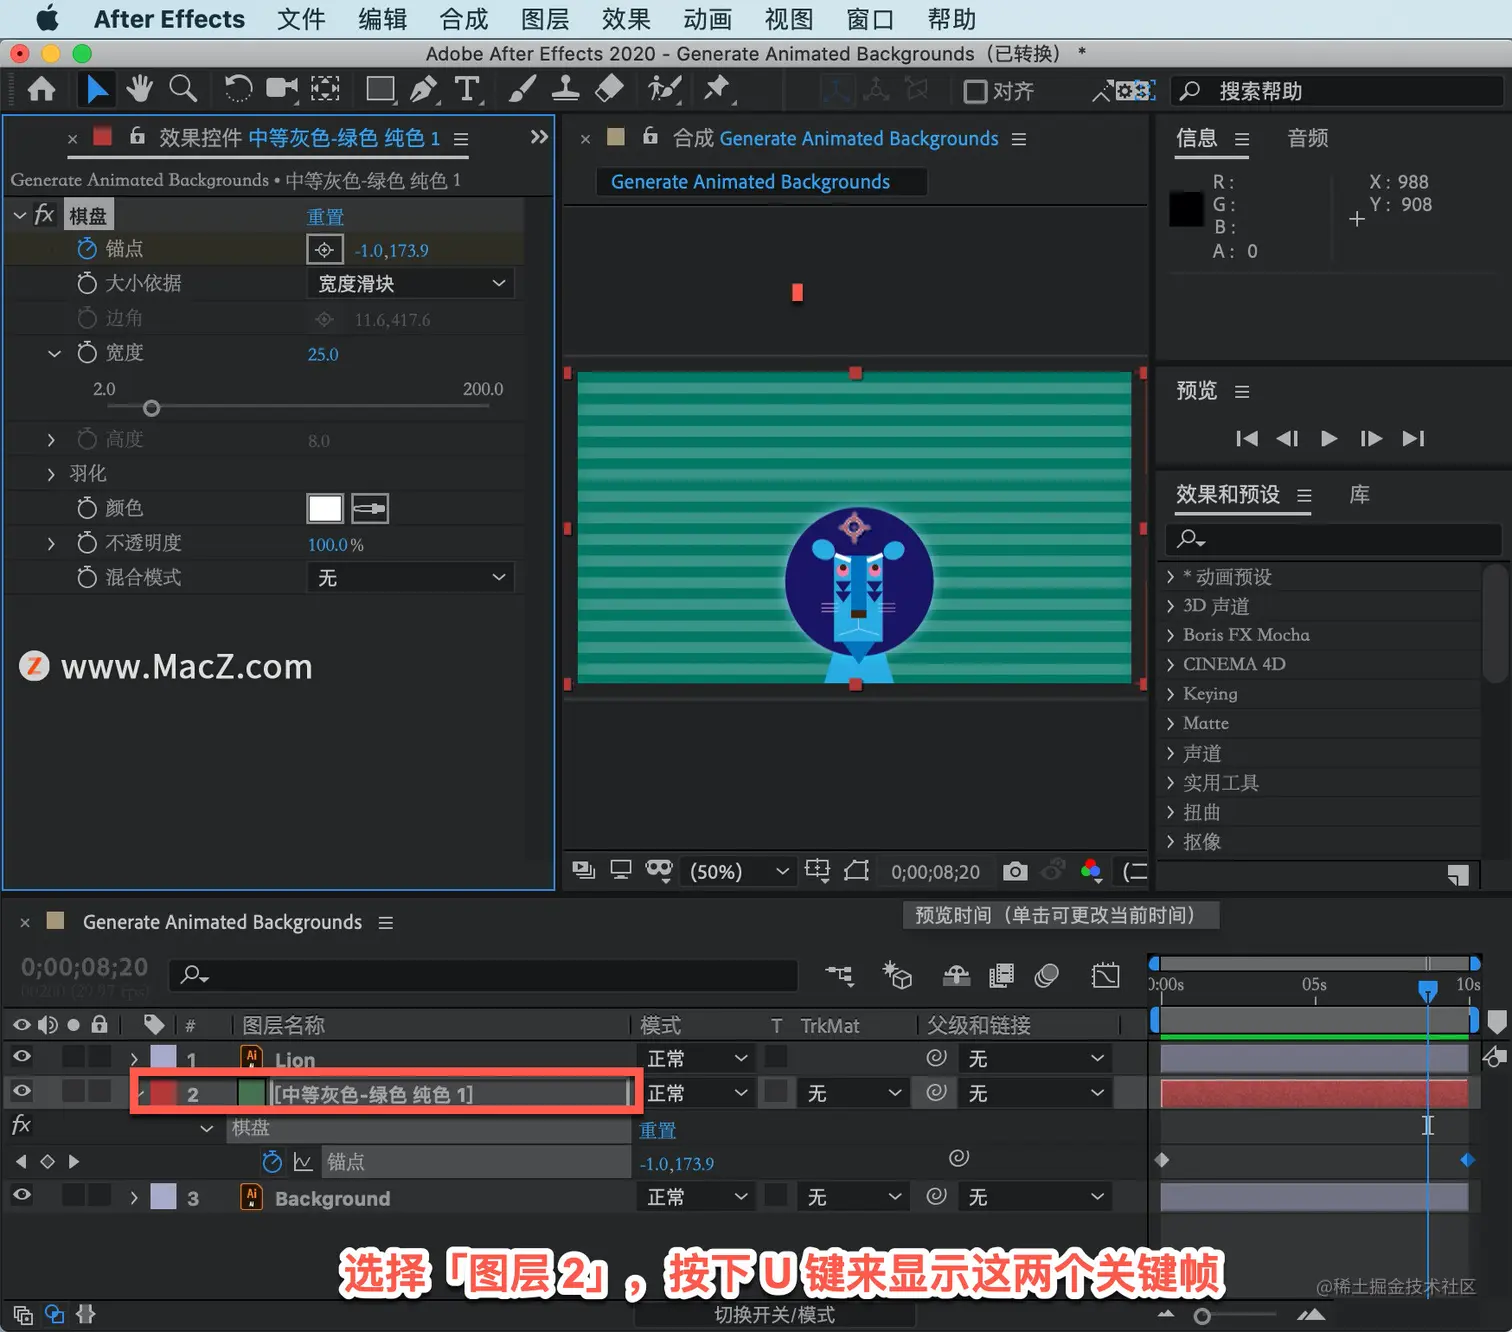Select the Puppet Pin tool
Viewport: 1512px width, 1332px height.
point(717,90)
